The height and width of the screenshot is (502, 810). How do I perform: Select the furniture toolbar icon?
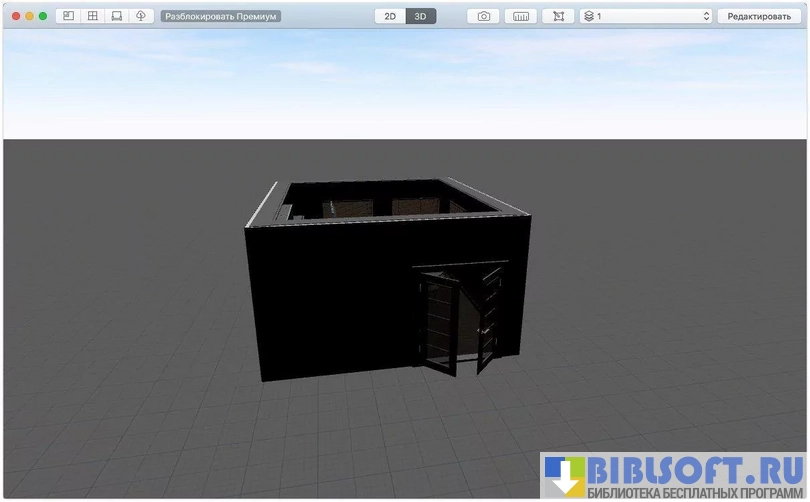coord(117,17)
